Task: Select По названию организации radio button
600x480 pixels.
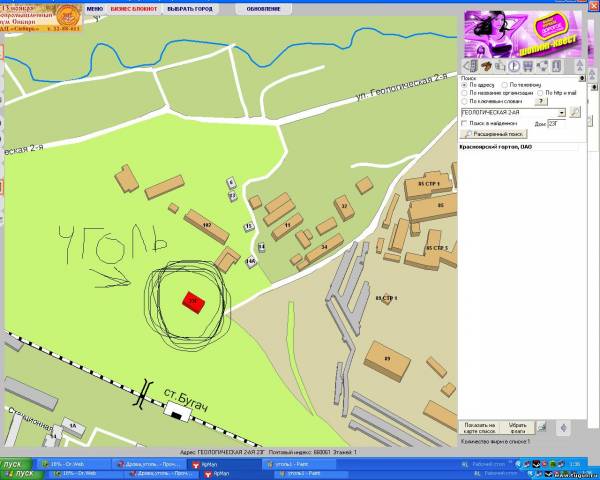Action: (x=464, y=93)
